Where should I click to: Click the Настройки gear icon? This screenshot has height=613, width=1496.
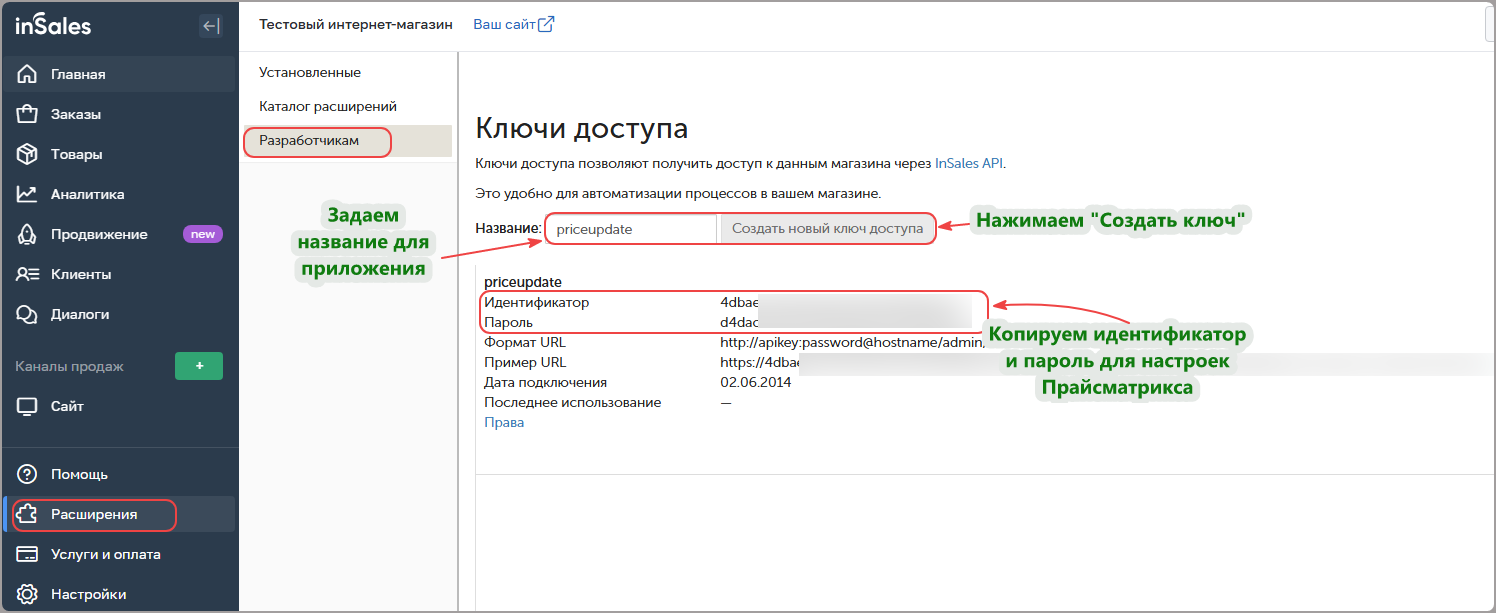tap(27, 594)
